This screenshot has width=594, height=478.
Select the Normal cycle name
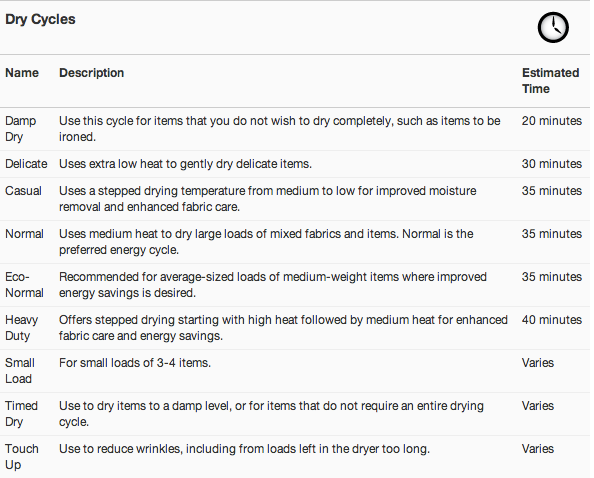click(24, 234)
